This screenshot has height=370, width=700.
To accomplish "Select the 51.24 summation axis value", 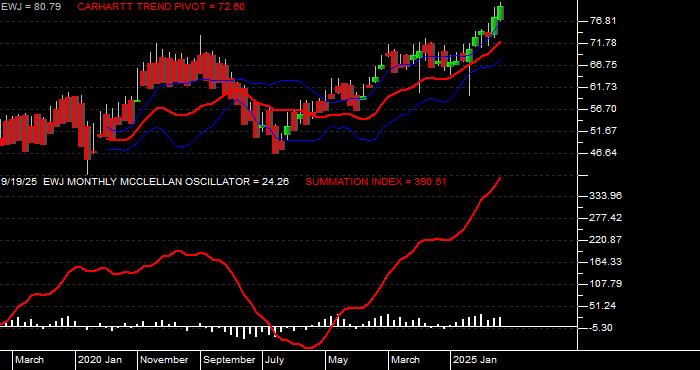I will (603, 306).
